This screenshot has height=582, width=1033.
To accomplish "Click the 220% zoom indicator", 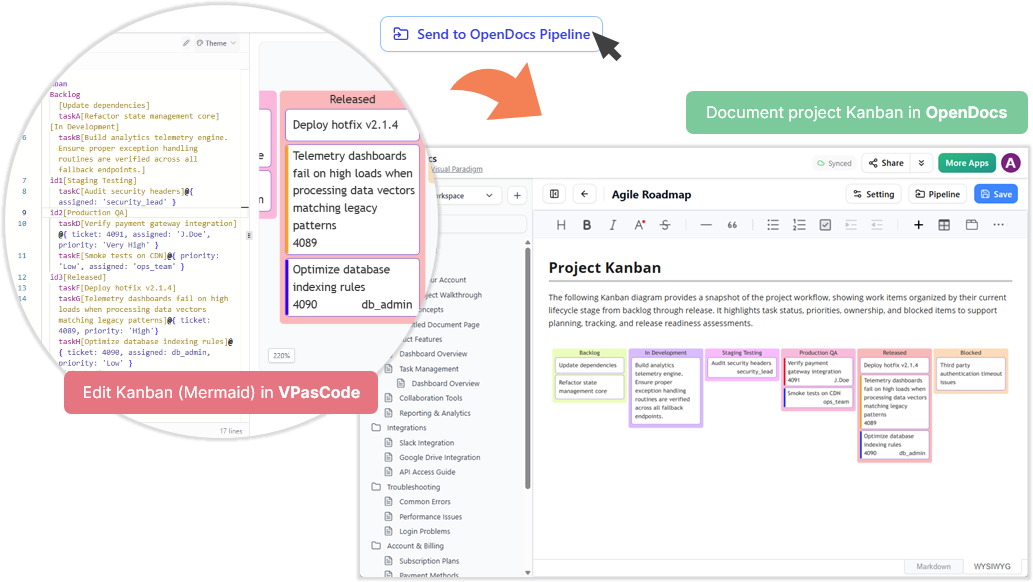I will pos(281,355).
